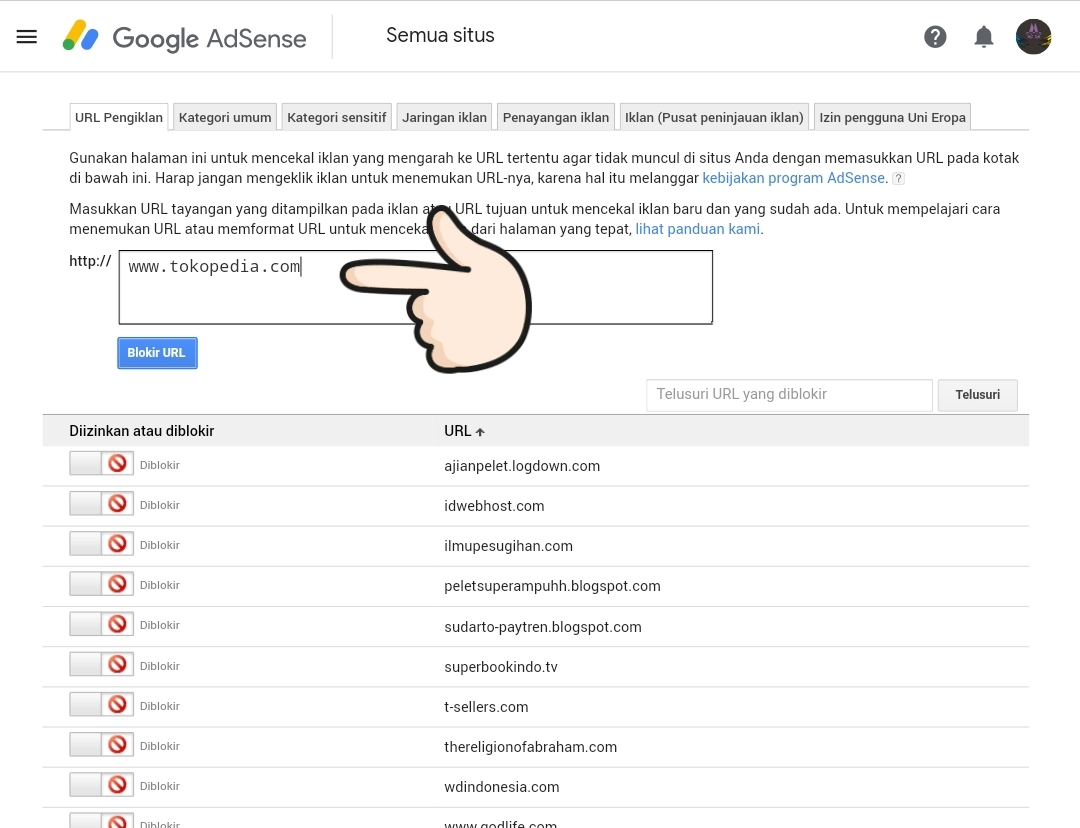Click the Telusuri URL yang diblokir field
1080x828 pixels.
click(x=789, y=395)
